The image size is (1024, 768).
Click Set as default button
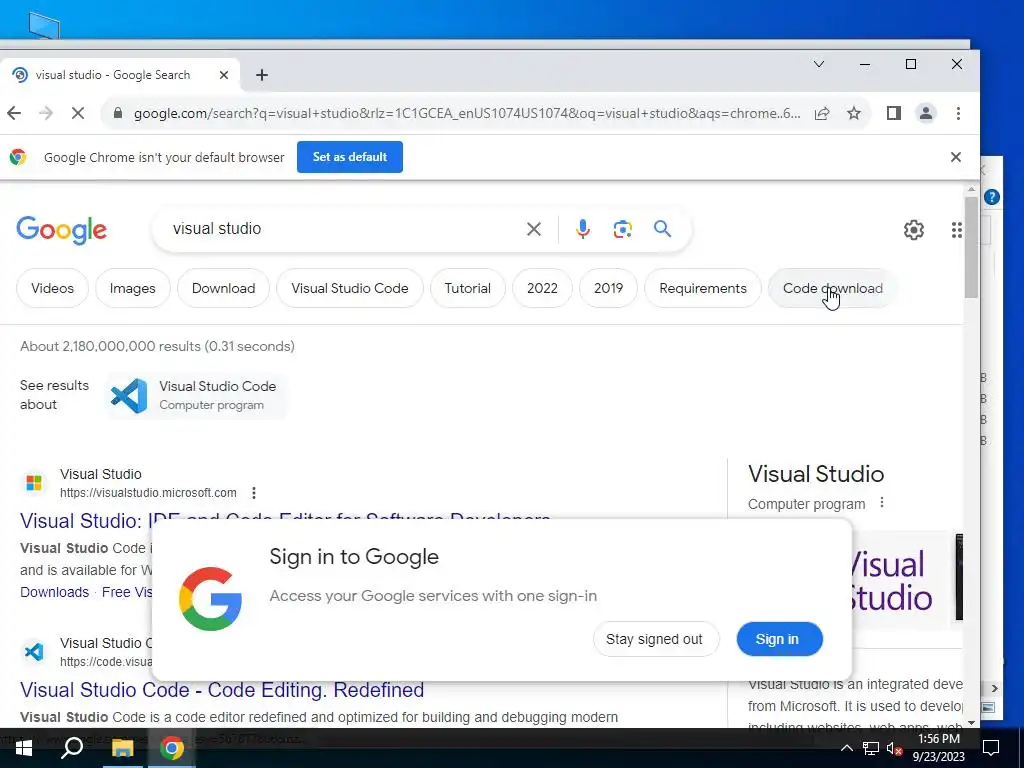[349, 157]
